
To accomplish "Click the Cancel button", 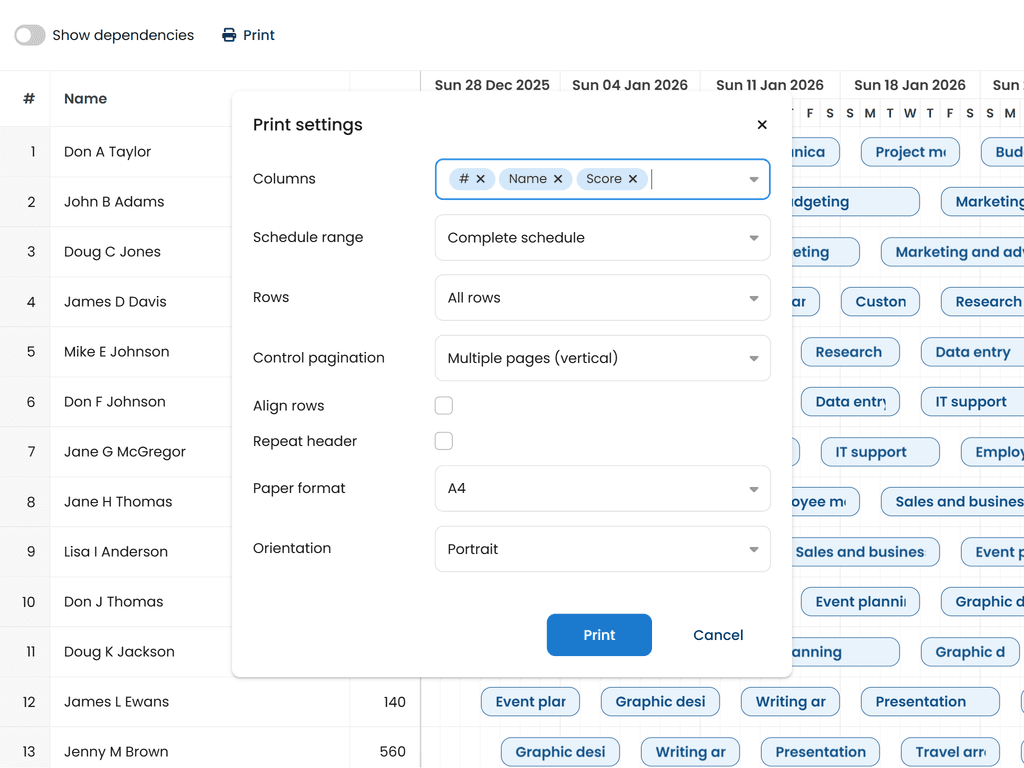I will coord(718,635).
